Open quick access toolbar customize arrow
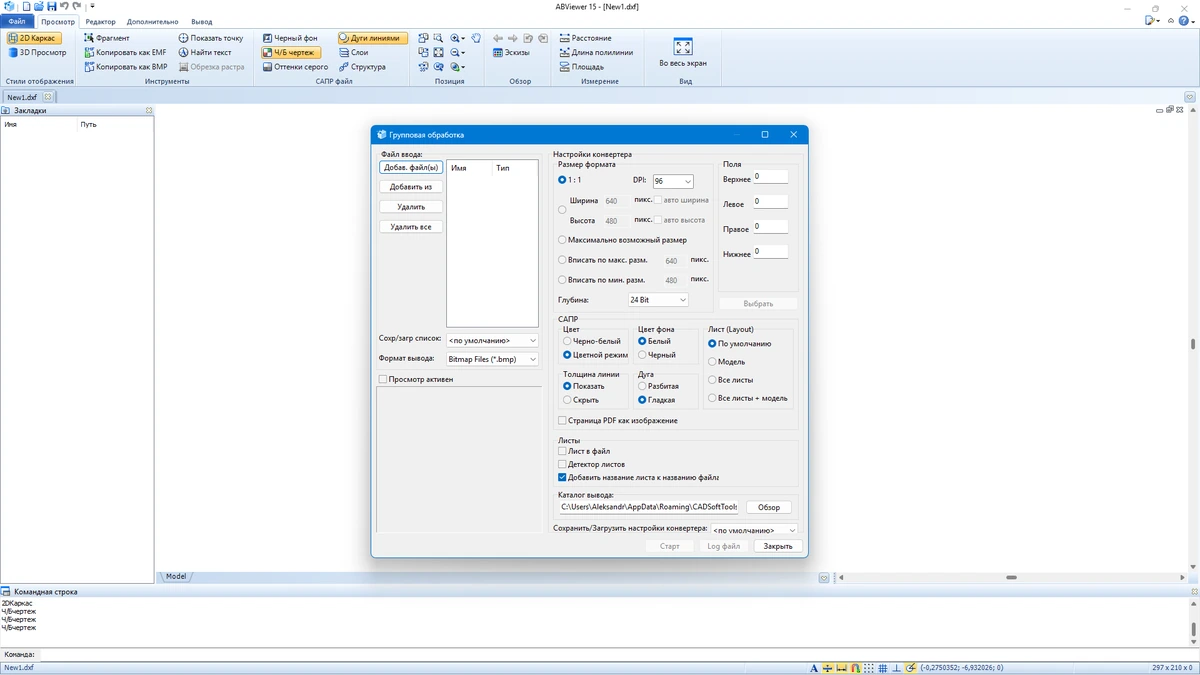This screenshot has height=675, width=1200. pos(92,6)
